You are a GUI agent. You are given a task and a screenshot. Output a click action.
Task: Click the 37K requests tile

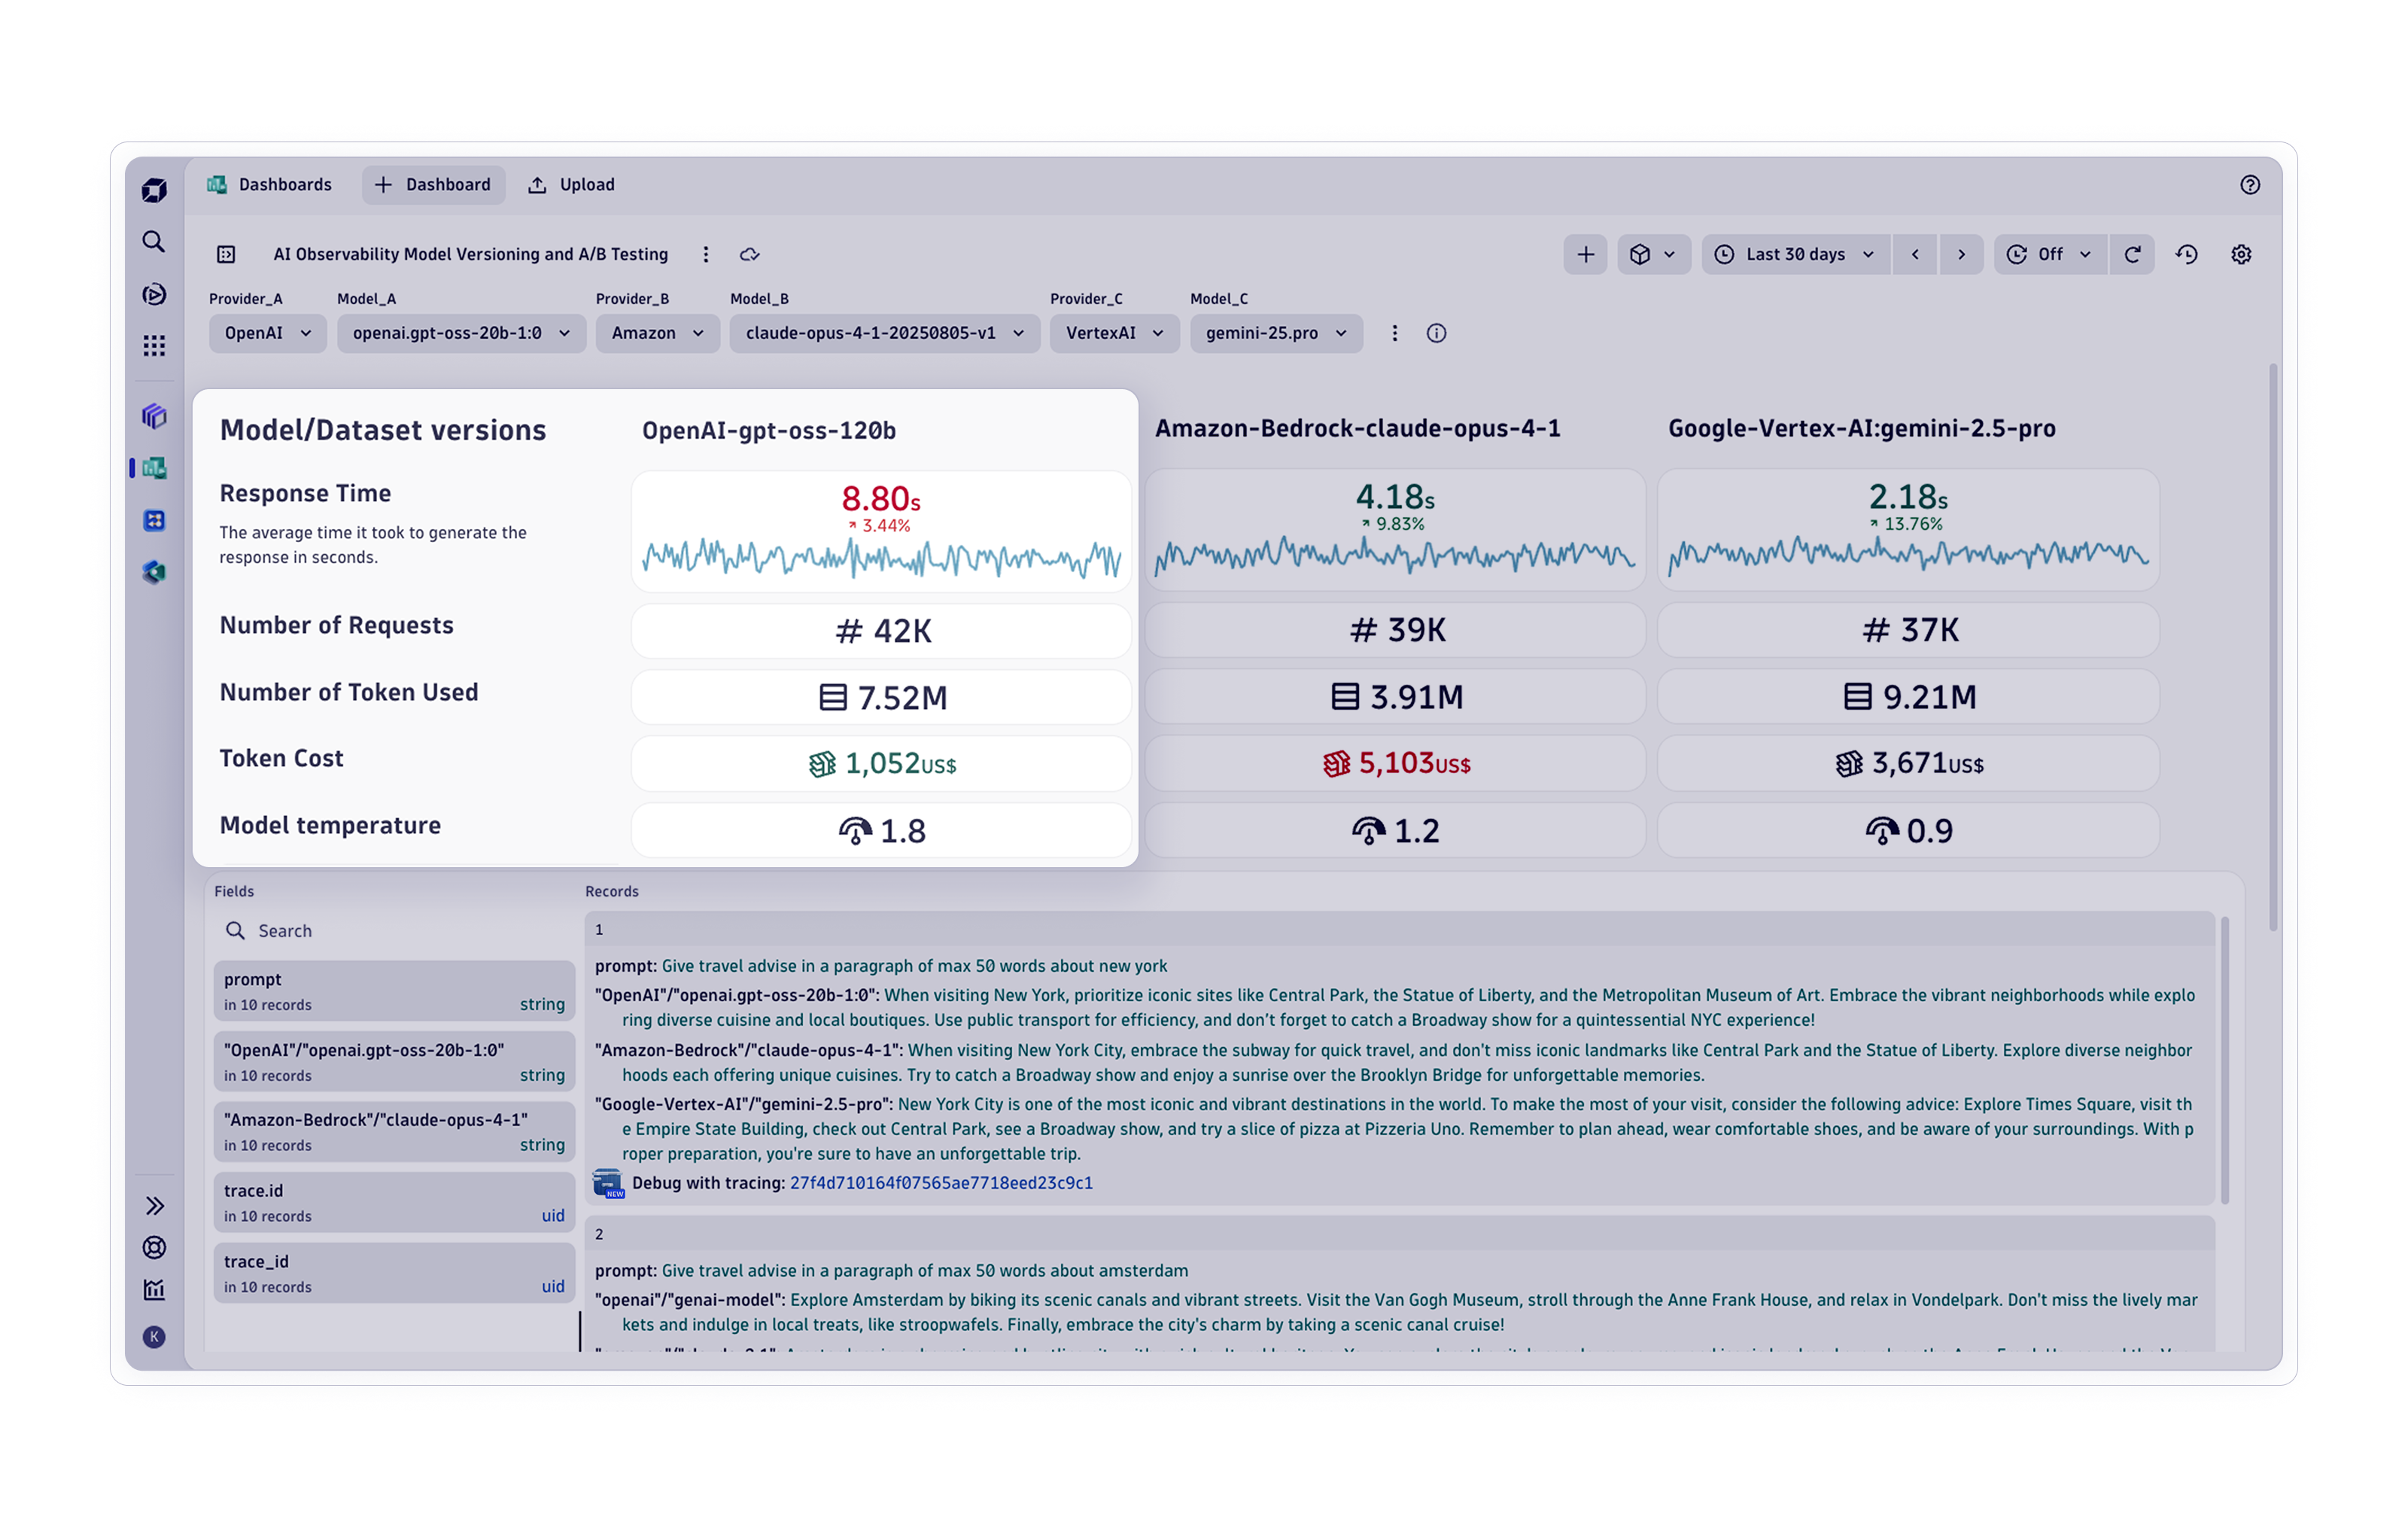pos(1908,630)
